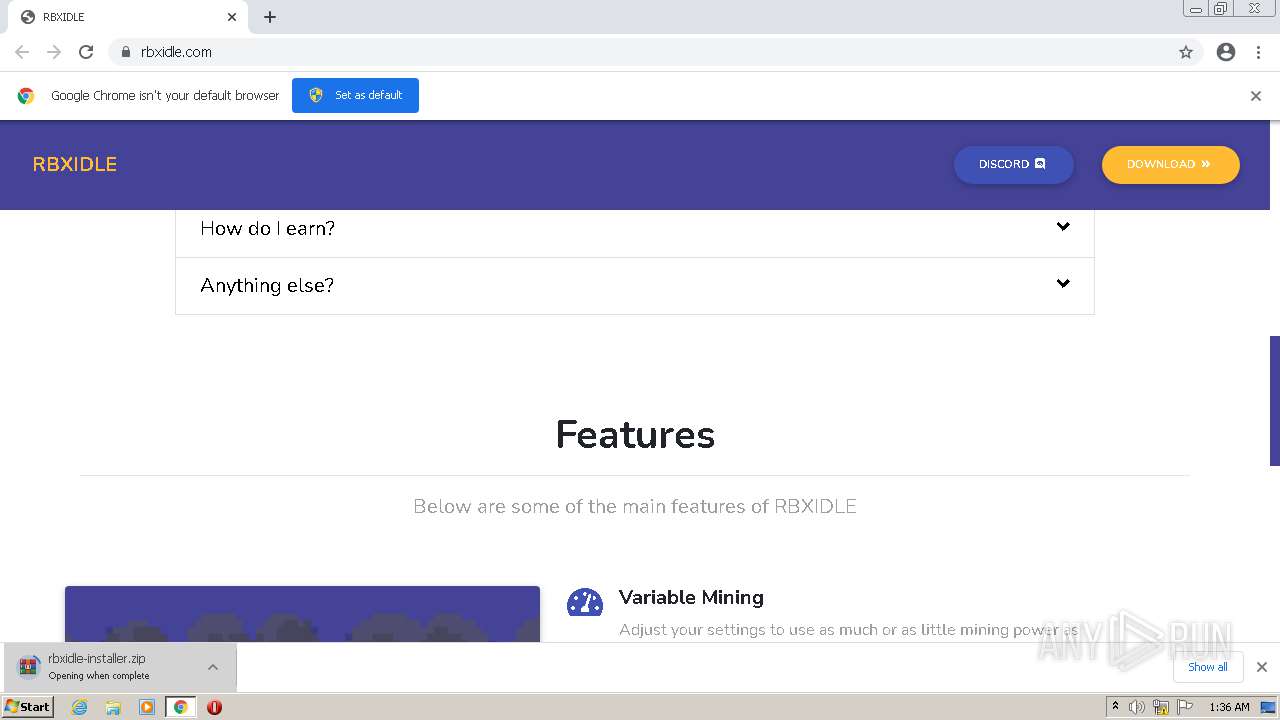Open Windows Explorer from taskbar

point(113,707)
